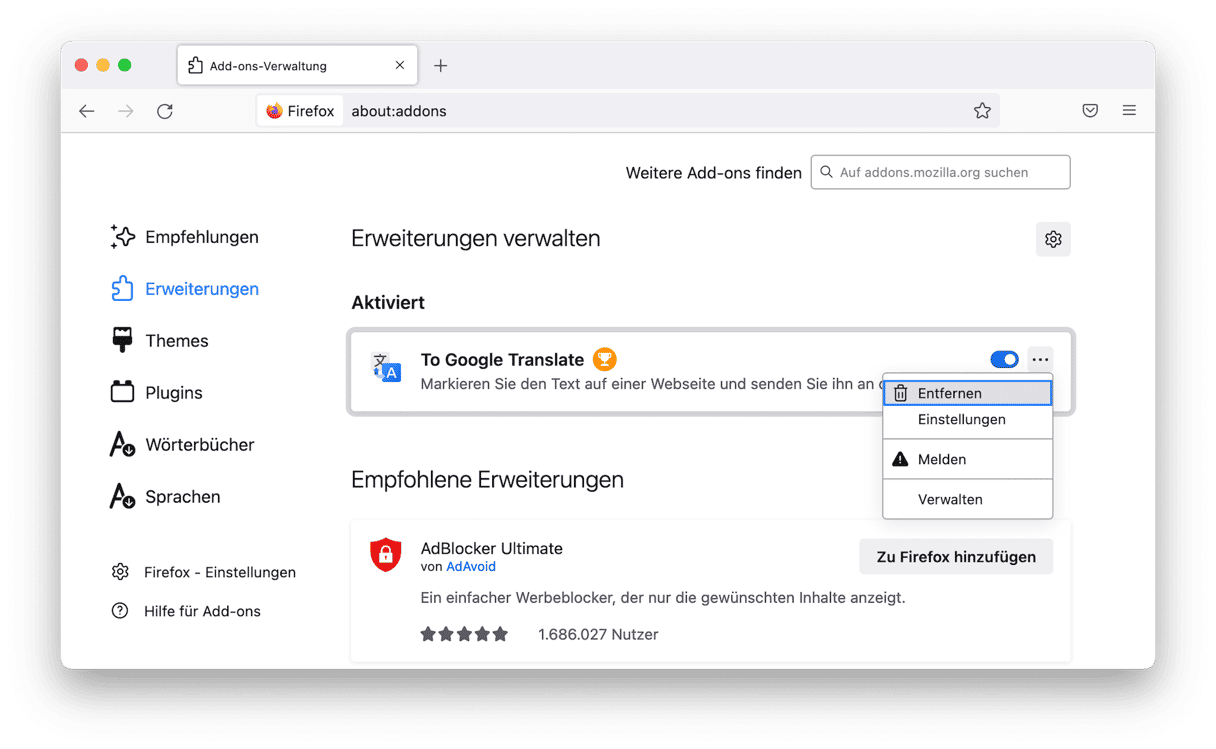1216x749 pixels.
Task: Click the Aktiviert section heading
Action: [x=388, y=302]
